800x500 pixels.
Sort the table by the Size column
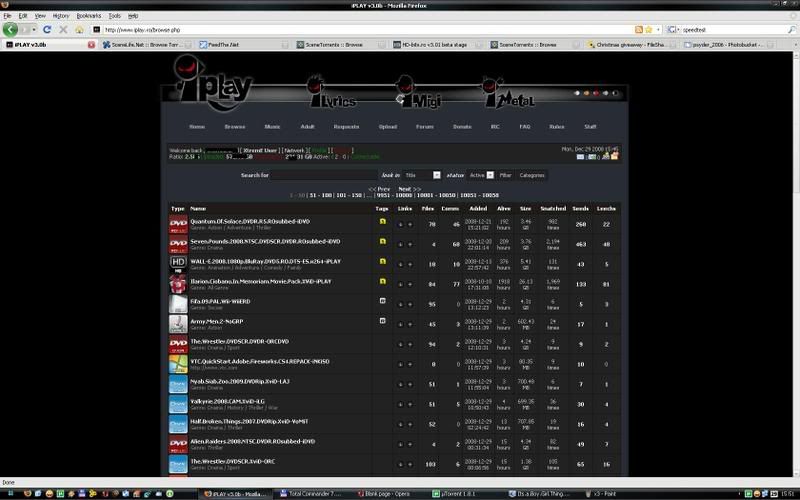526,208
